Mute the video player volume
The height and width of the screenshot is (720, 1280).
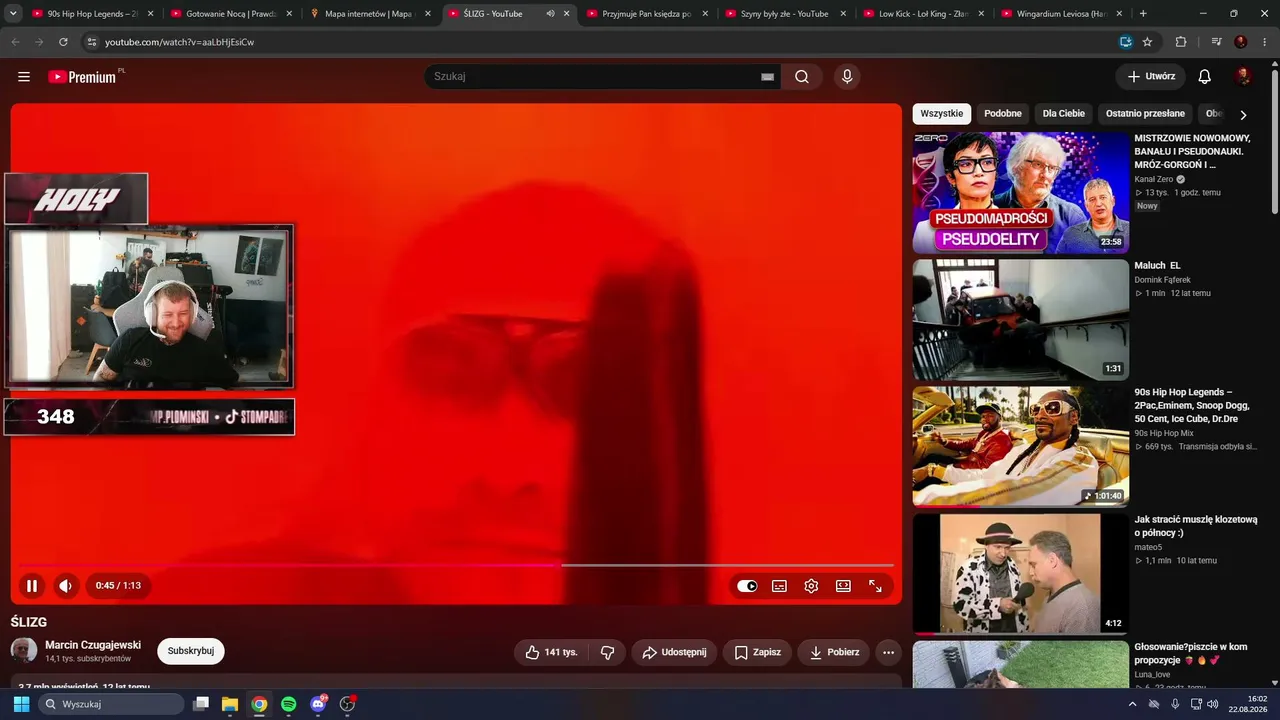(66, 586)
